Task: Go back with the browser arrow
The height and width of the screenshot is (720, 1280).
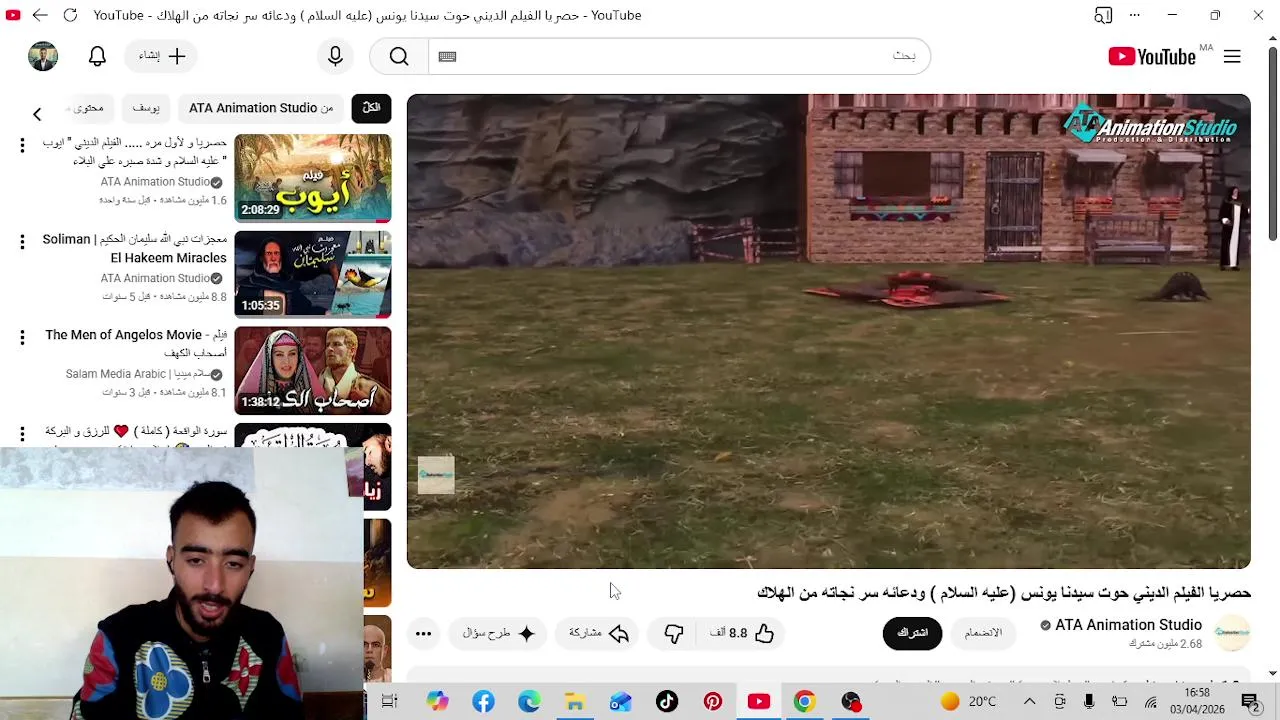Action: click(40, 15)
